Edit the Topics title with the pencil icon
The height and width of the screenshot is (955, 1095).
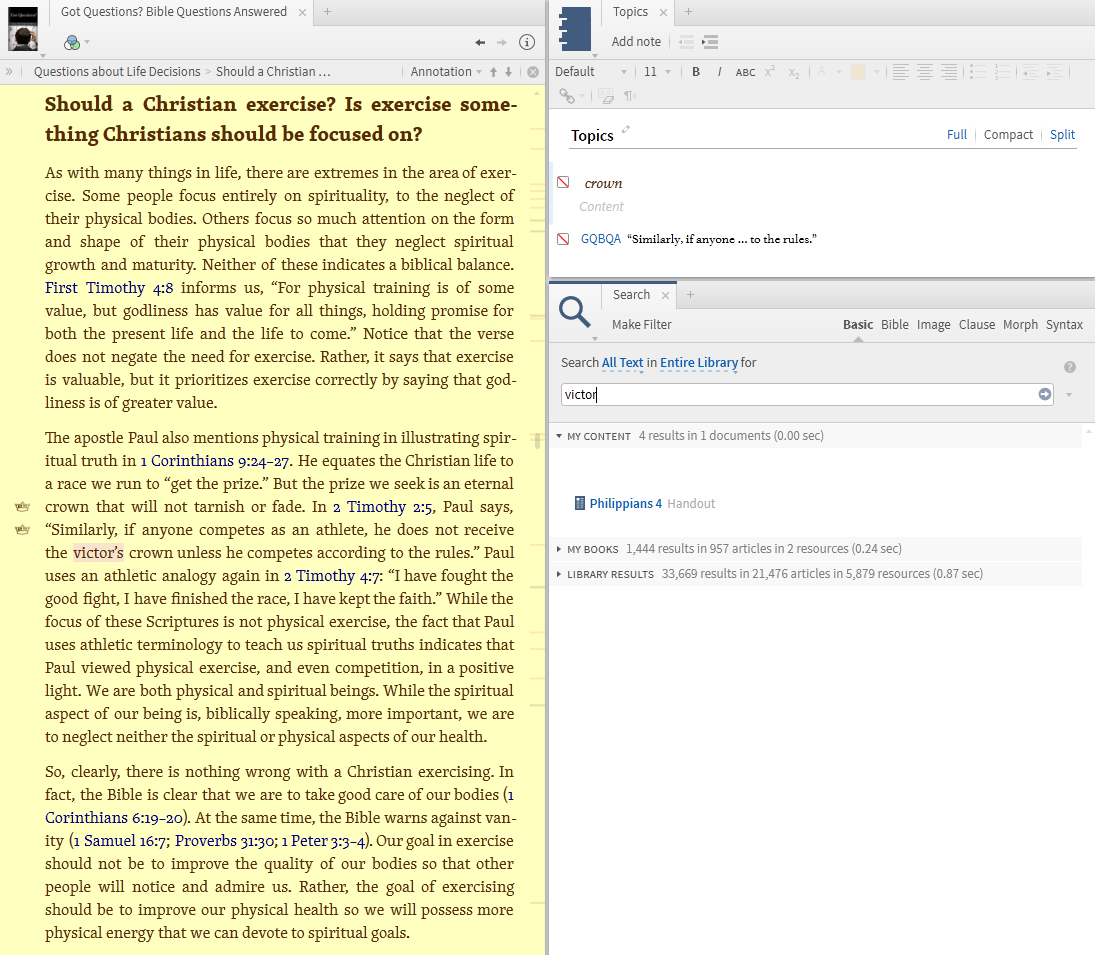click(x=626, y=128)
